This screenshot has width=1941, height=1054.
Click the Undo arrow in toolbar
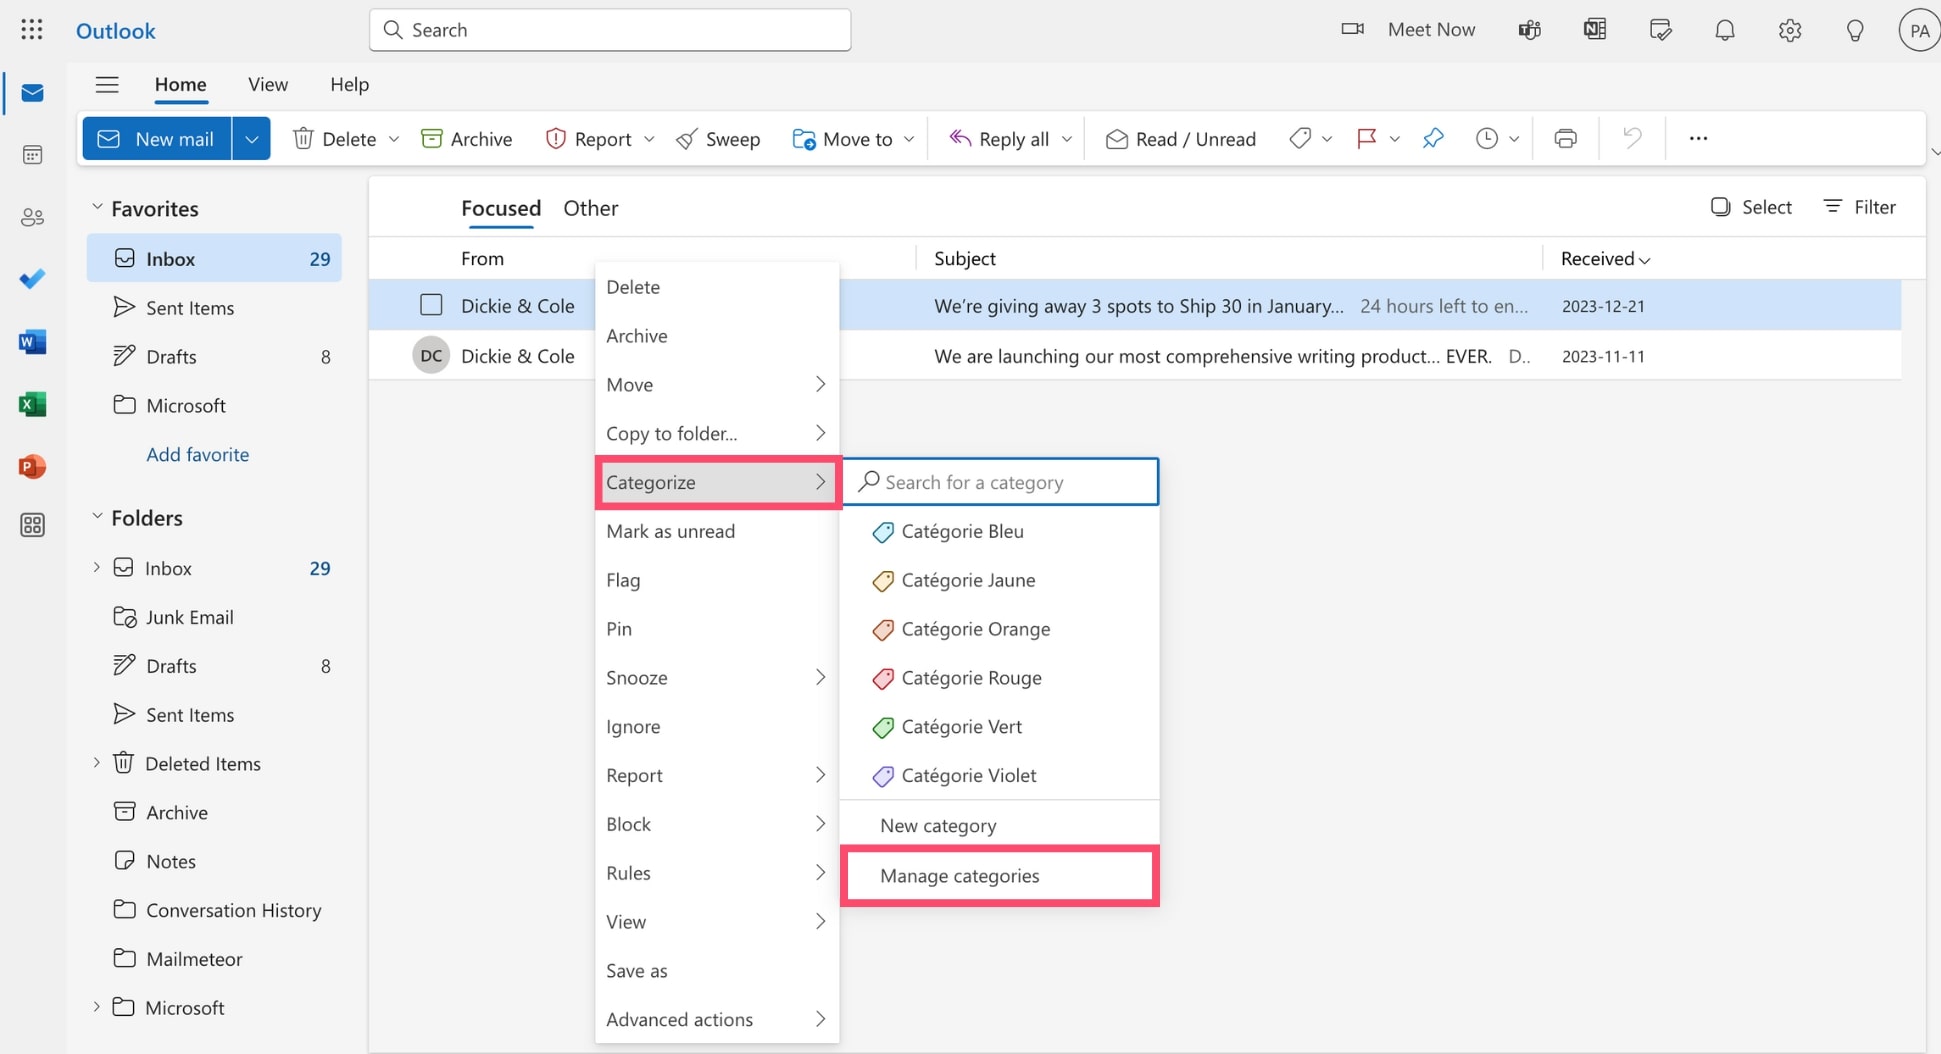point(1632,138)
